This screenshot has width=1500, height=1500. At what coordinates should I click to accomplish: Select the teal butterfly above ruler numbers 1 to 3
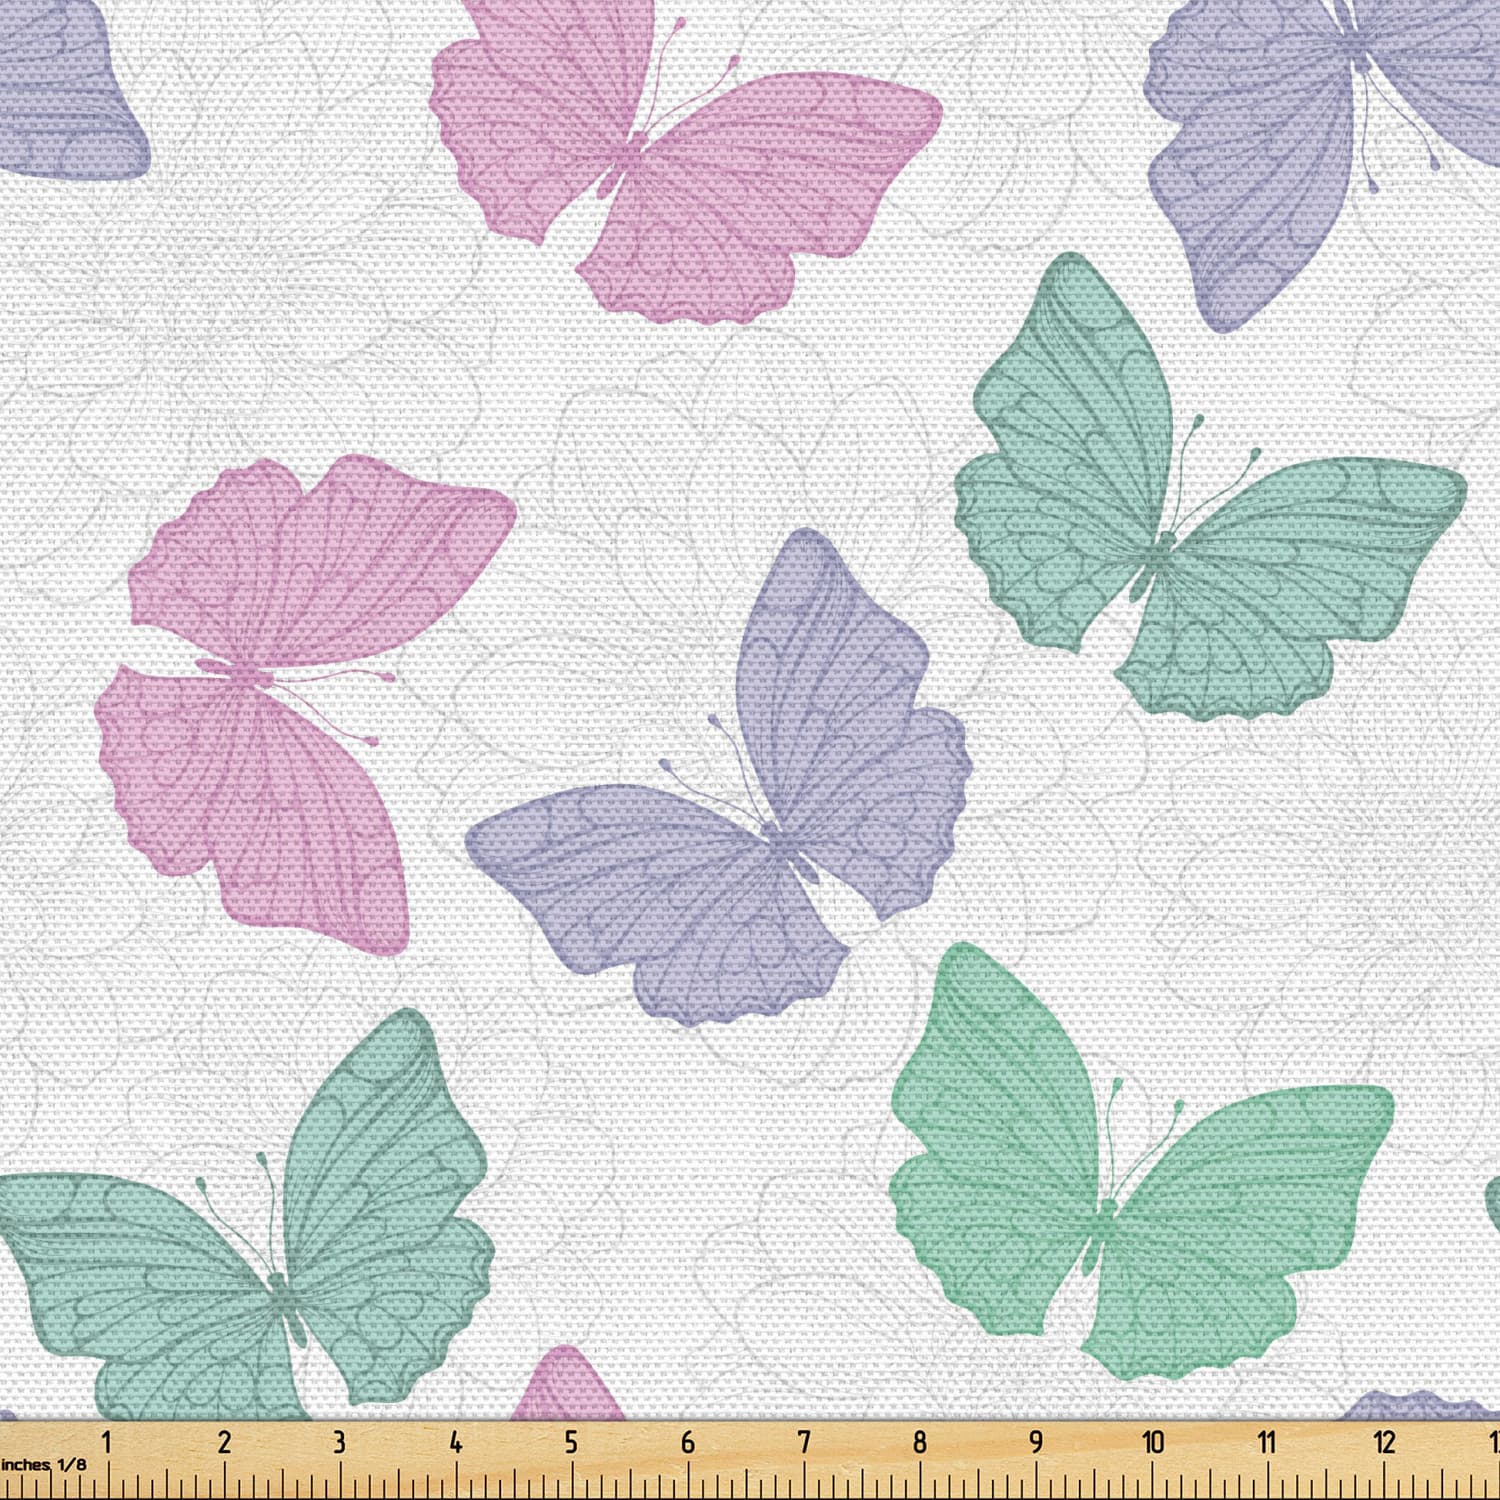point(247,1215)
